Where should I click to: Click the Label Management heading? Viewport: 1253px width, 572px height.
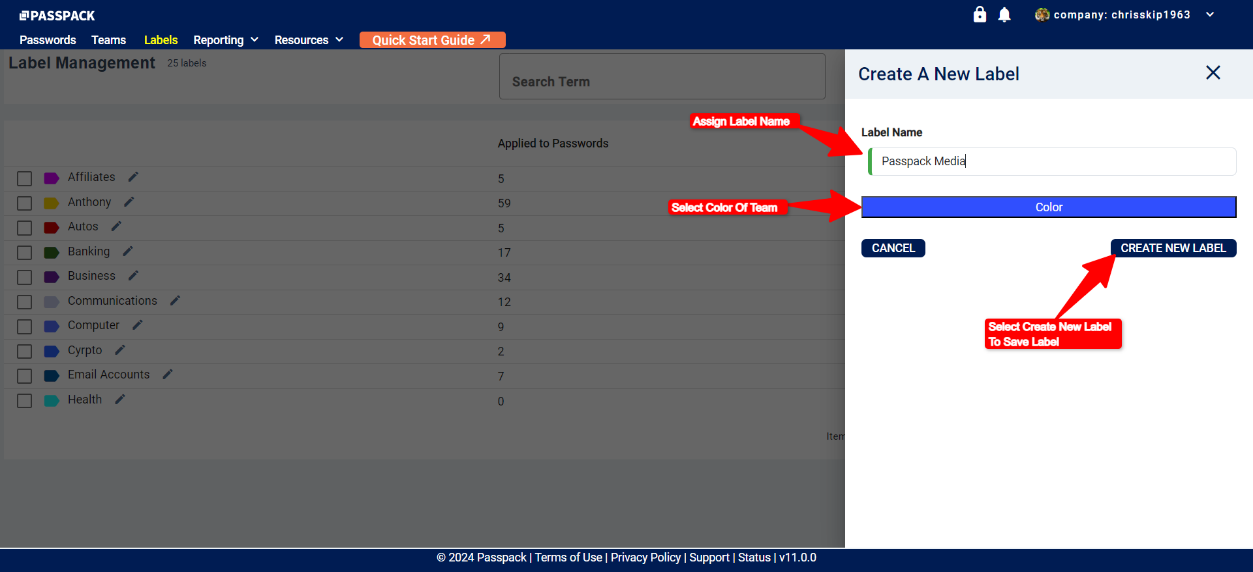click(82, 63)
